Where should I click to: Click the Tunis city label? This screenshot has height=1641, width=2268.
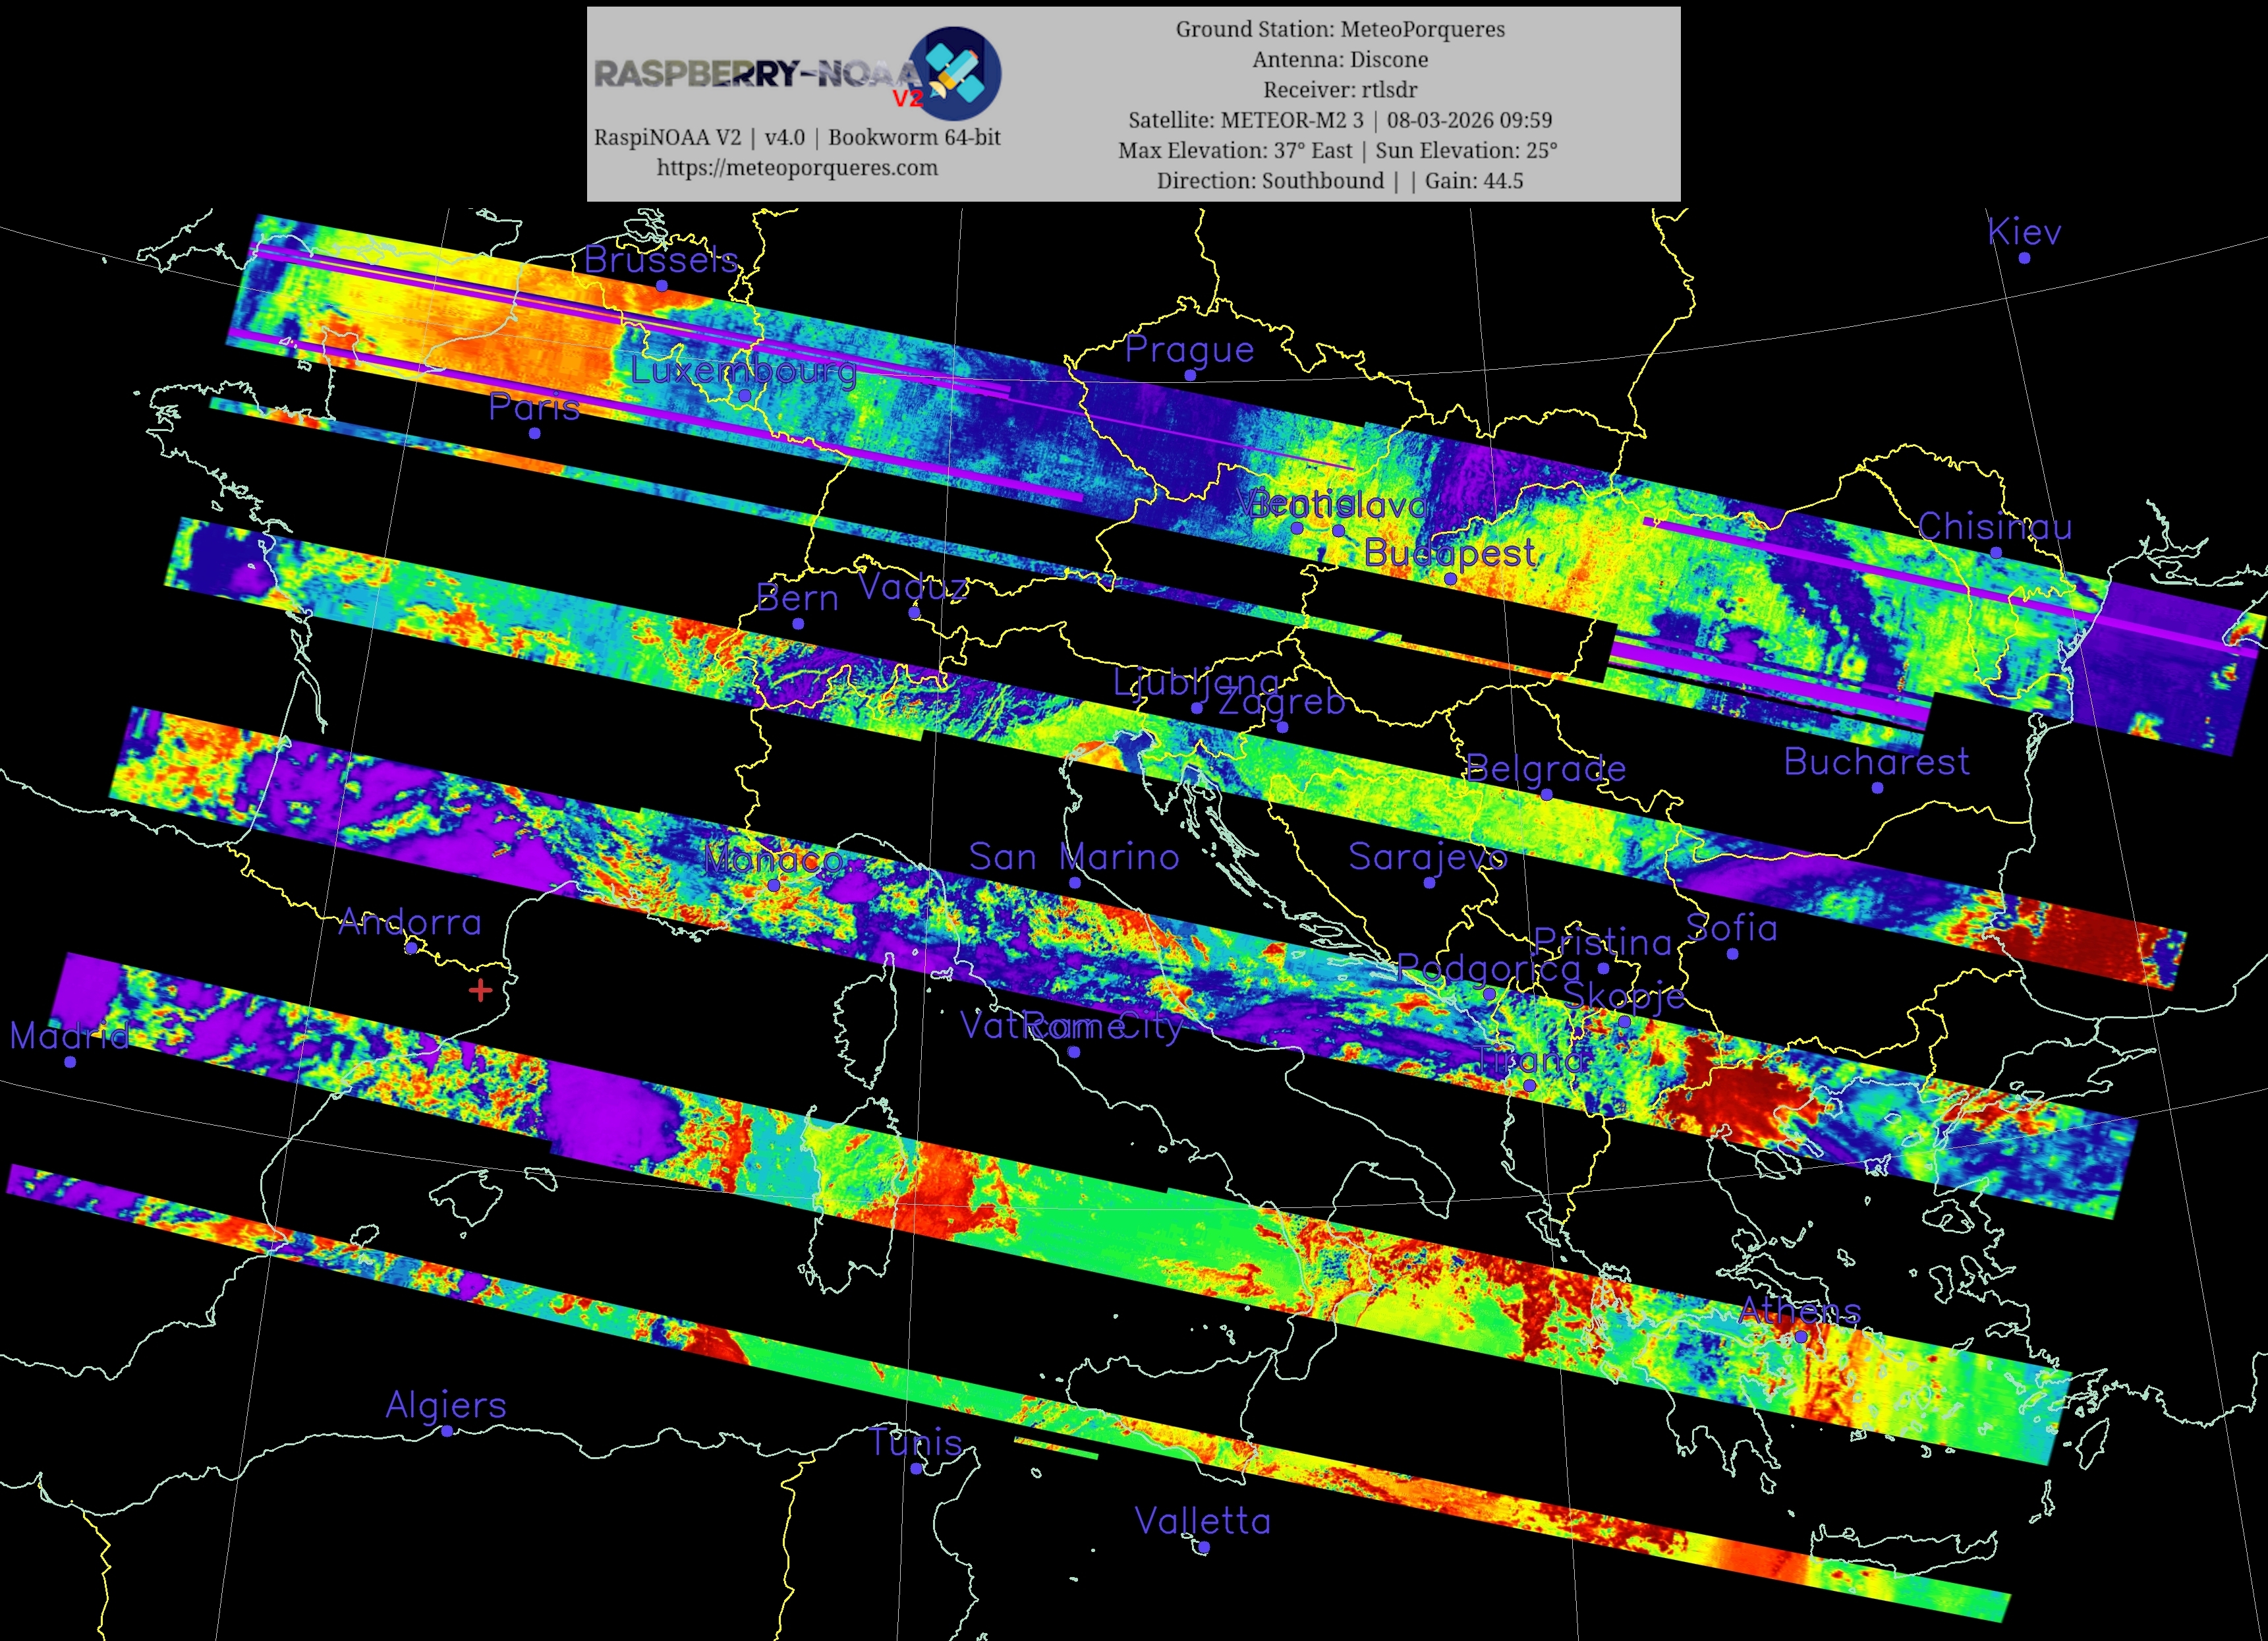point(915,1442)
